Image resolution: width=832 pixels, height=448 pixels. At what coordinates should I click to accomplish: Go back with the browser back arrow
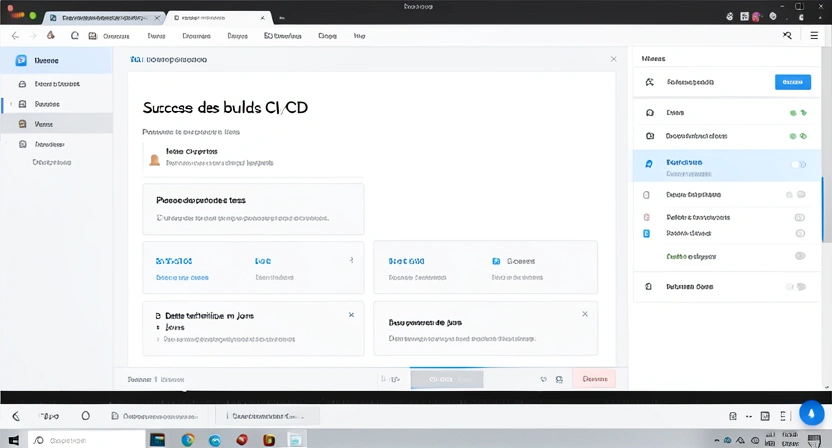click(15, 36)
